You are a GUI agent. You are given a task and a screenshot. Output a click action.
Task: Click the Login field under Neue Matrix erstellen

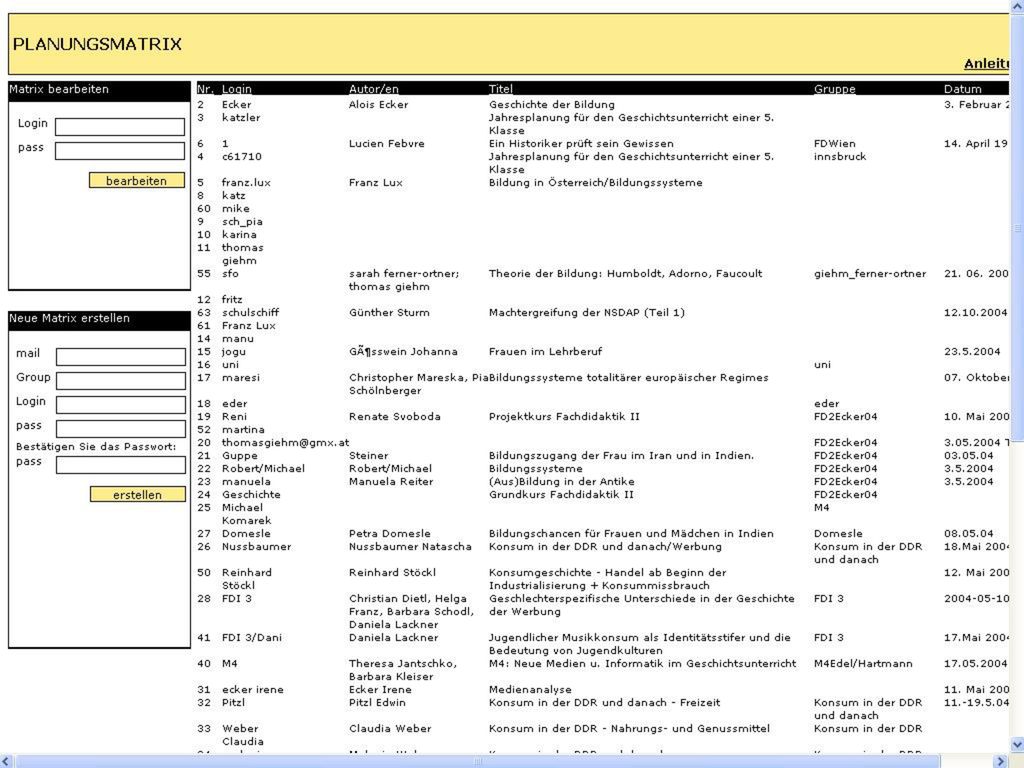click(121, 405)
